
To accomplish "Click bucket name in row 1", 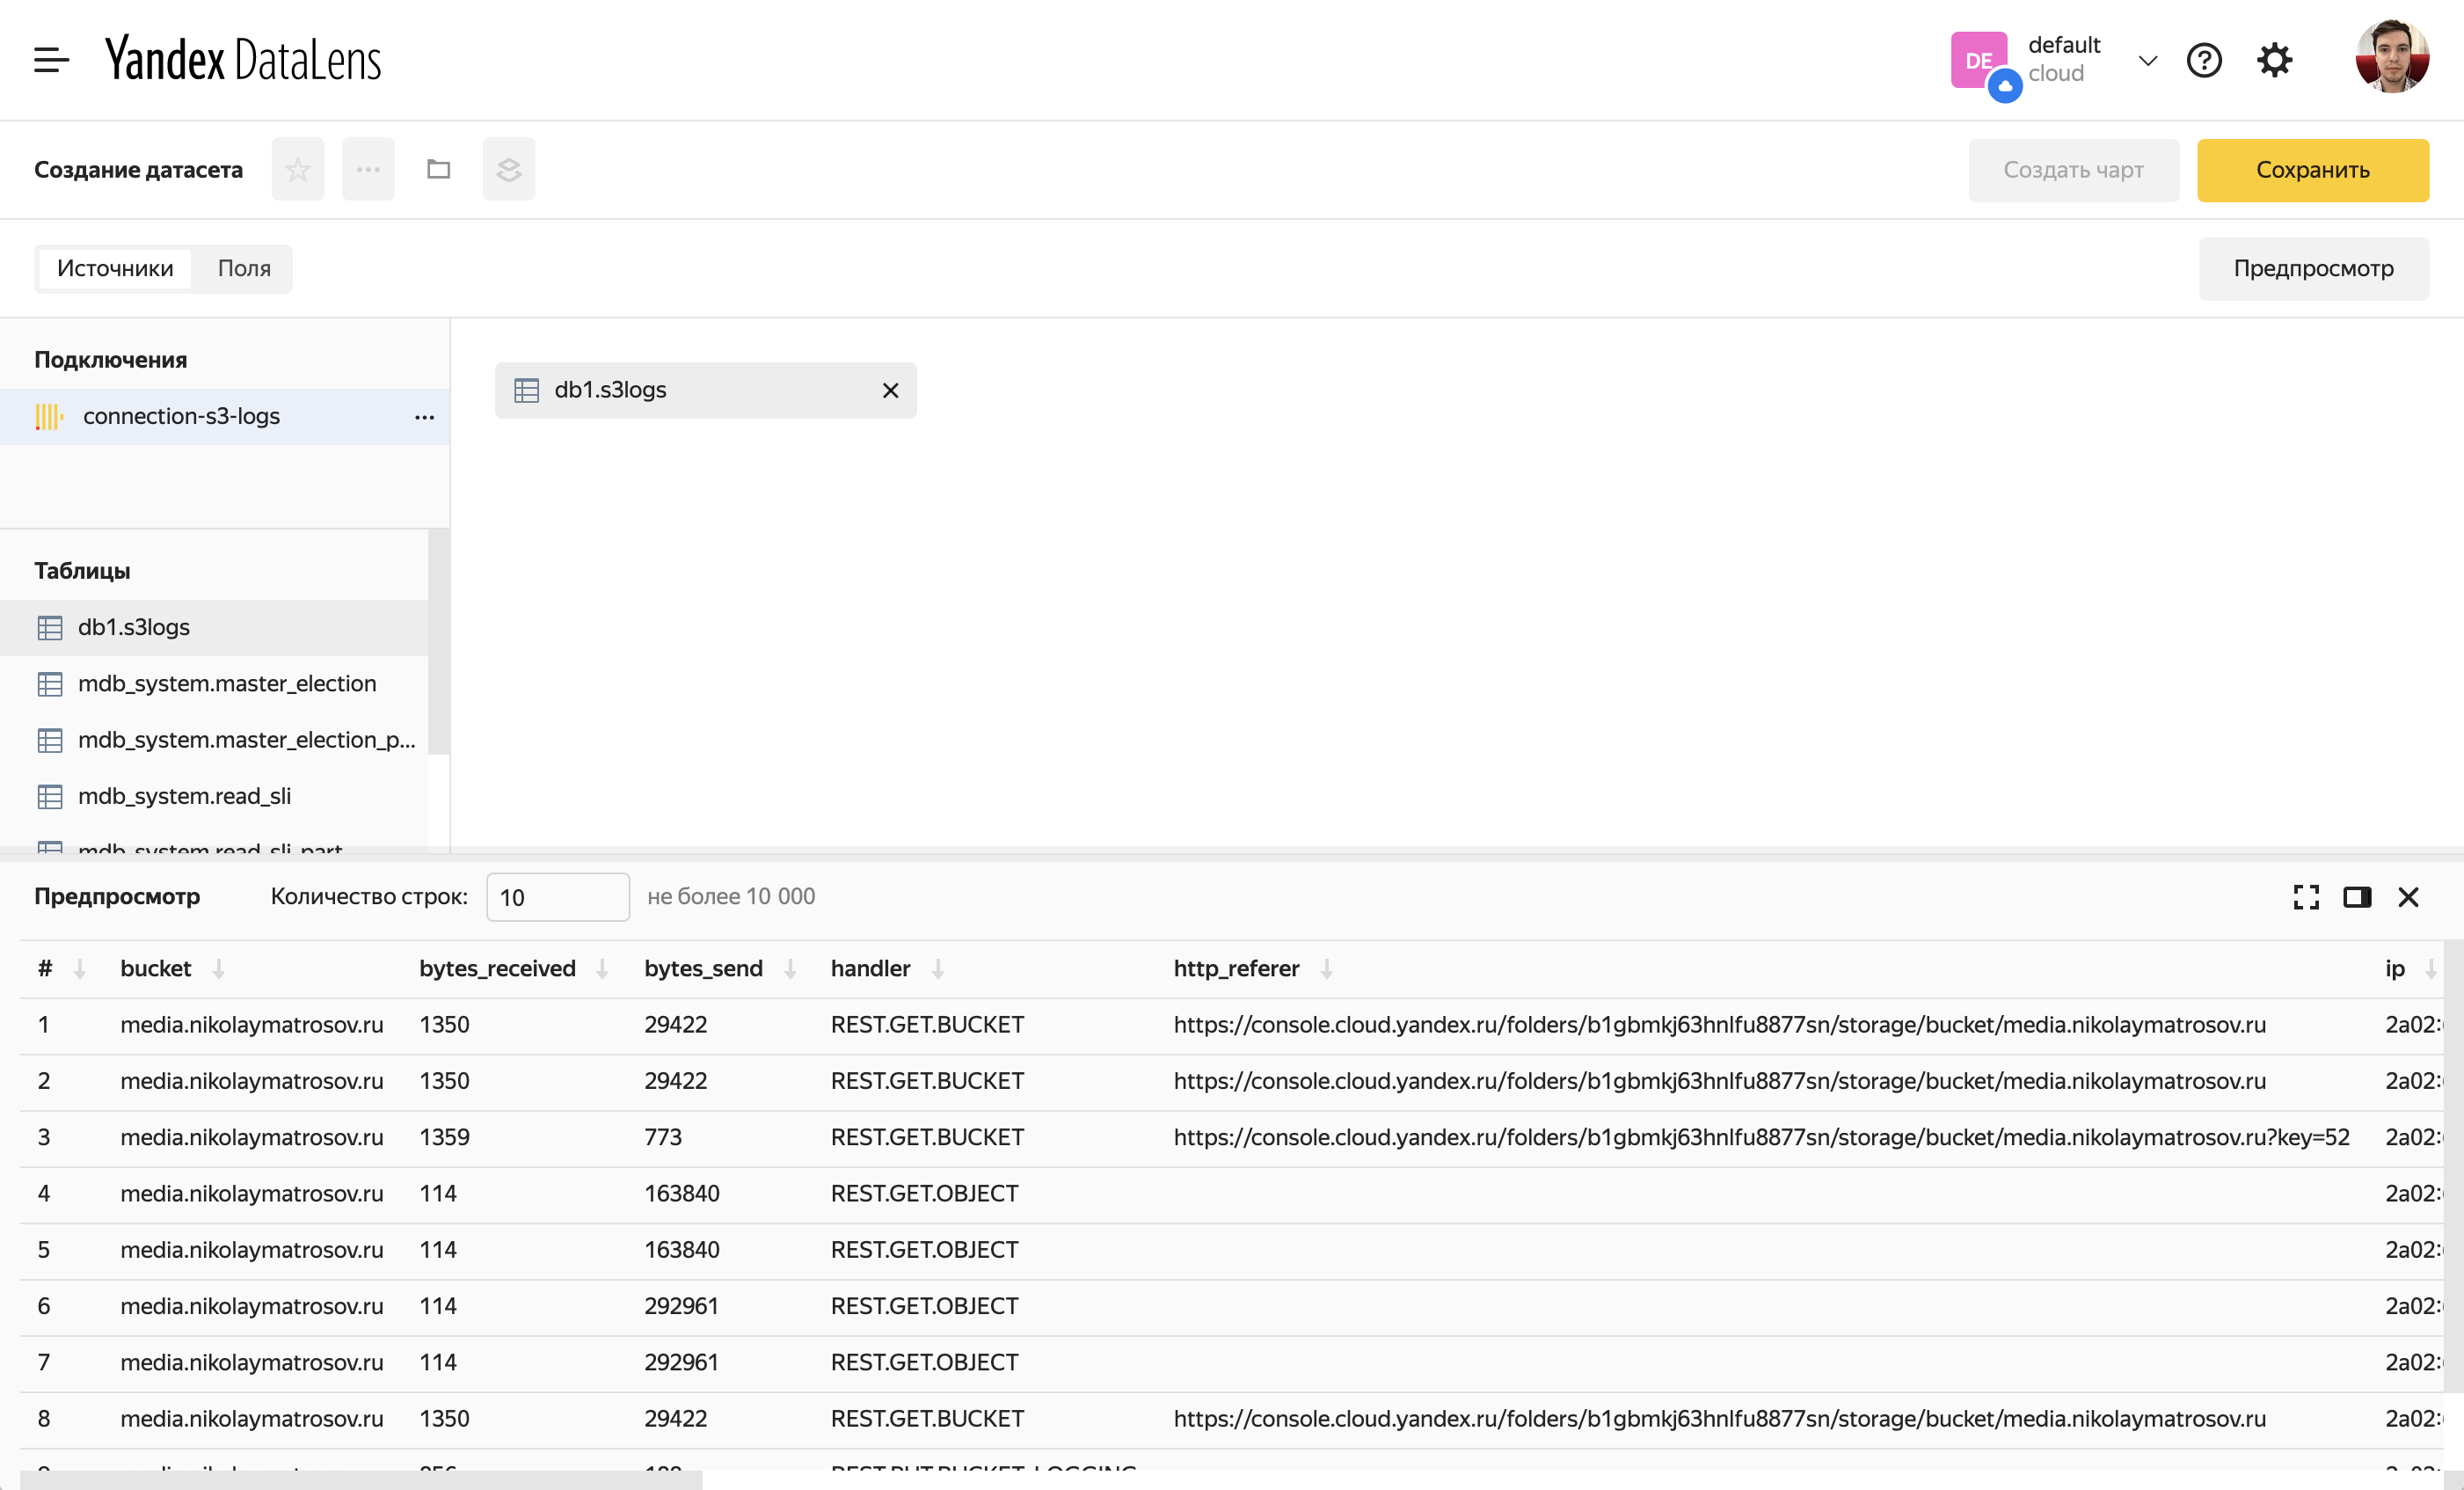I will pyautogui.click(x=252, y=1024).
